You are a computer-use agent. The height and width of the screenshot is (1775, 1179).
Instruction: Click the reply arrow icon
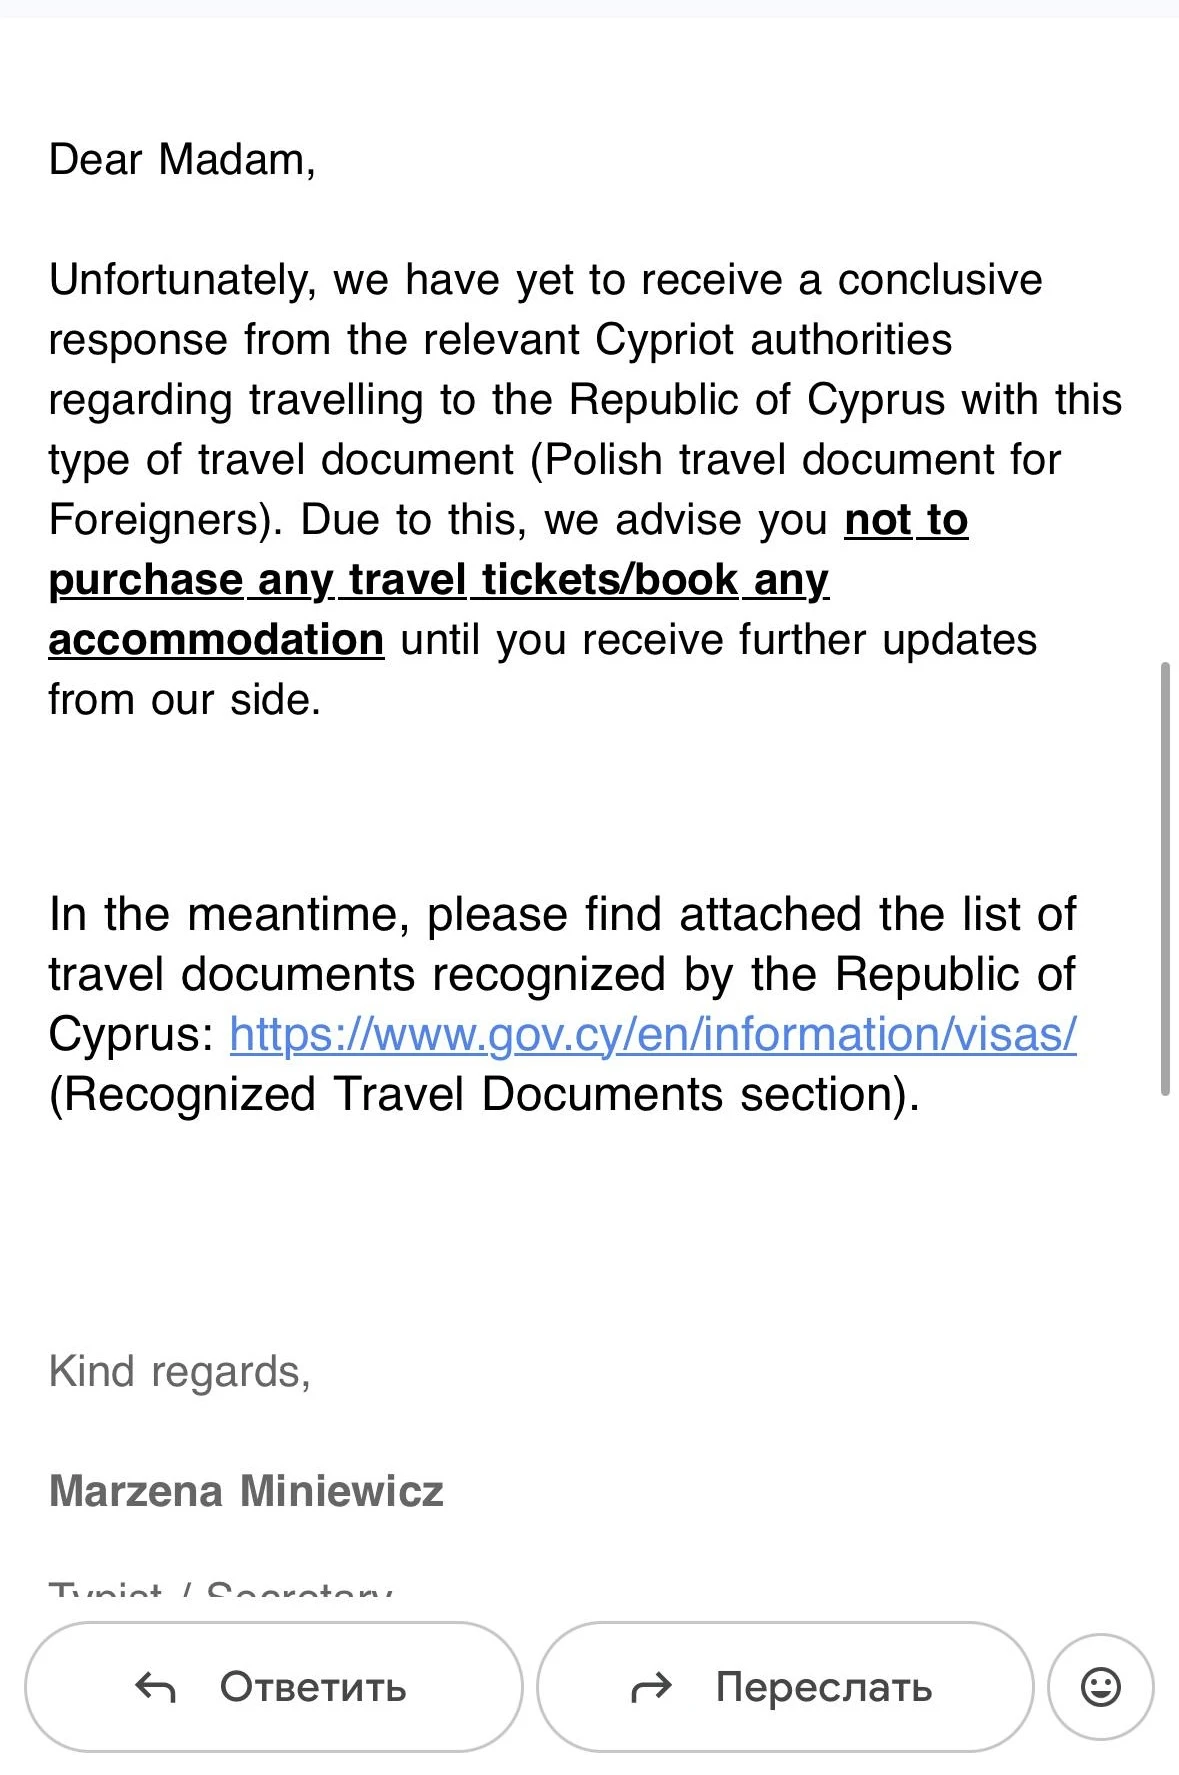click(155, 1688)
